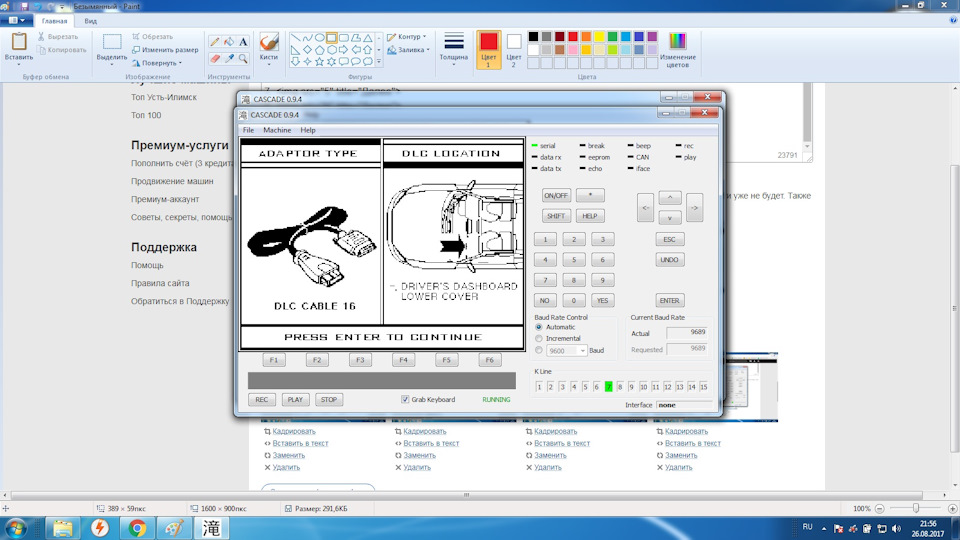
Task: Choose the Pentagon shape
Action: point(319,50)
